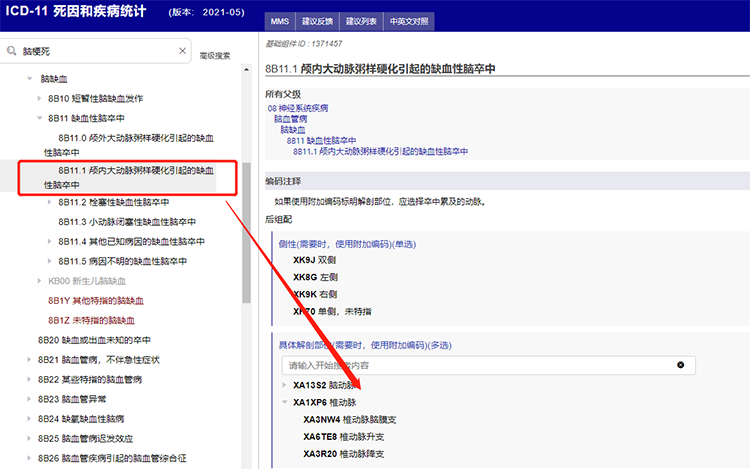
Task: Open 高级搜索 advanced search
Action: click(x=215, y=56)
